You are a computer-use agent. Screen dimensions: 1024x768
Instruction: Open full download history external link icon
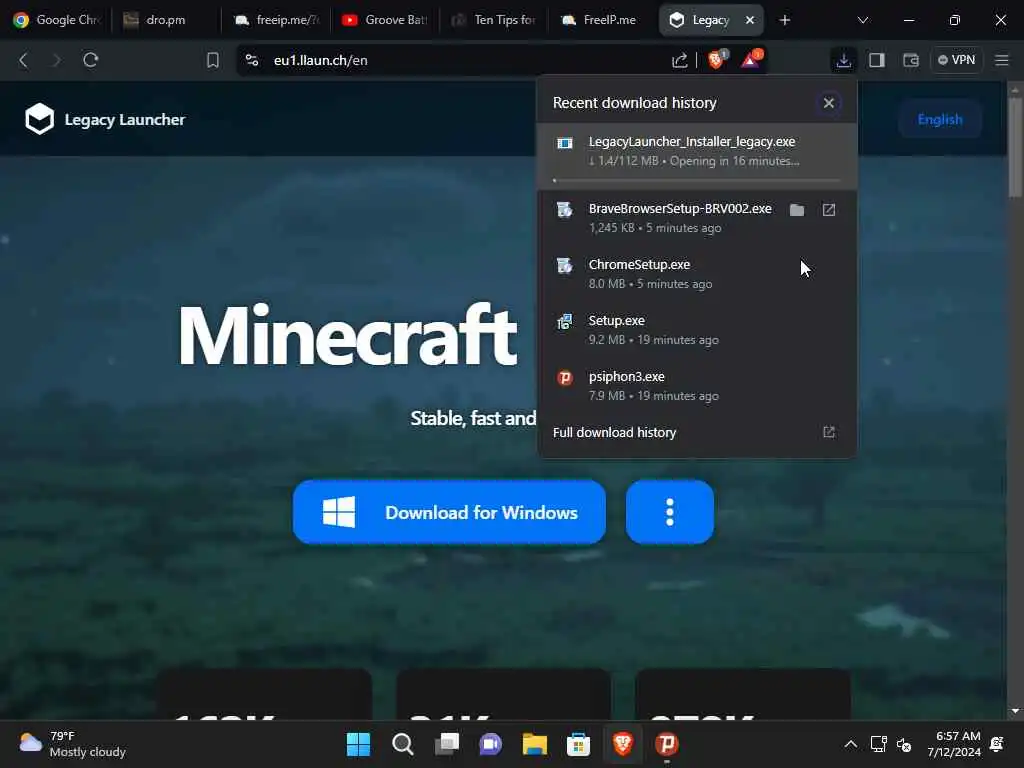coord(829,432)
